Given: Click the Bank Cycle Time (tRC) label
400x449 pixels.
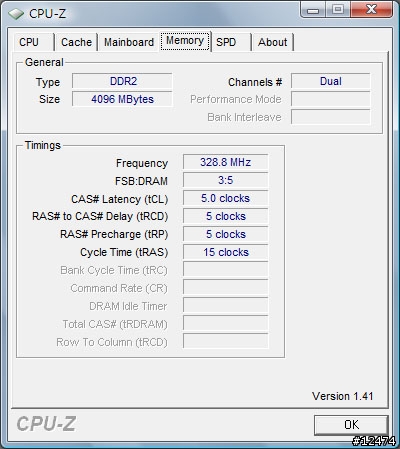Looking at the screenshot, I should pyautogui.click(x=114, y=271).
